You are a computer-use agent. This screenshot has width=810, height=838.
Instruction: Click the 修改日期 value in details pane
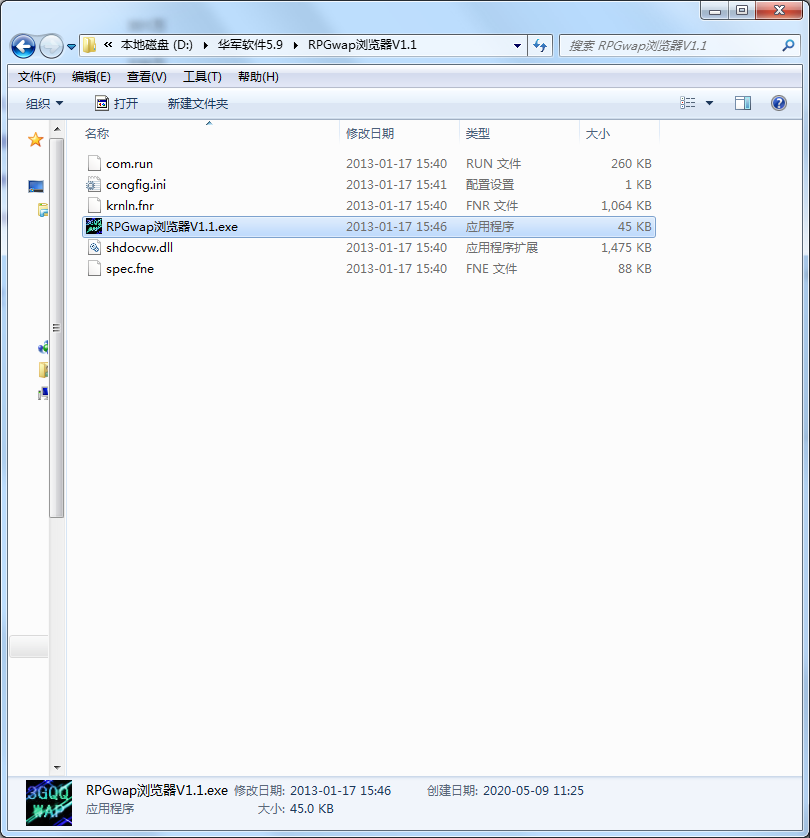pos(341,790)
